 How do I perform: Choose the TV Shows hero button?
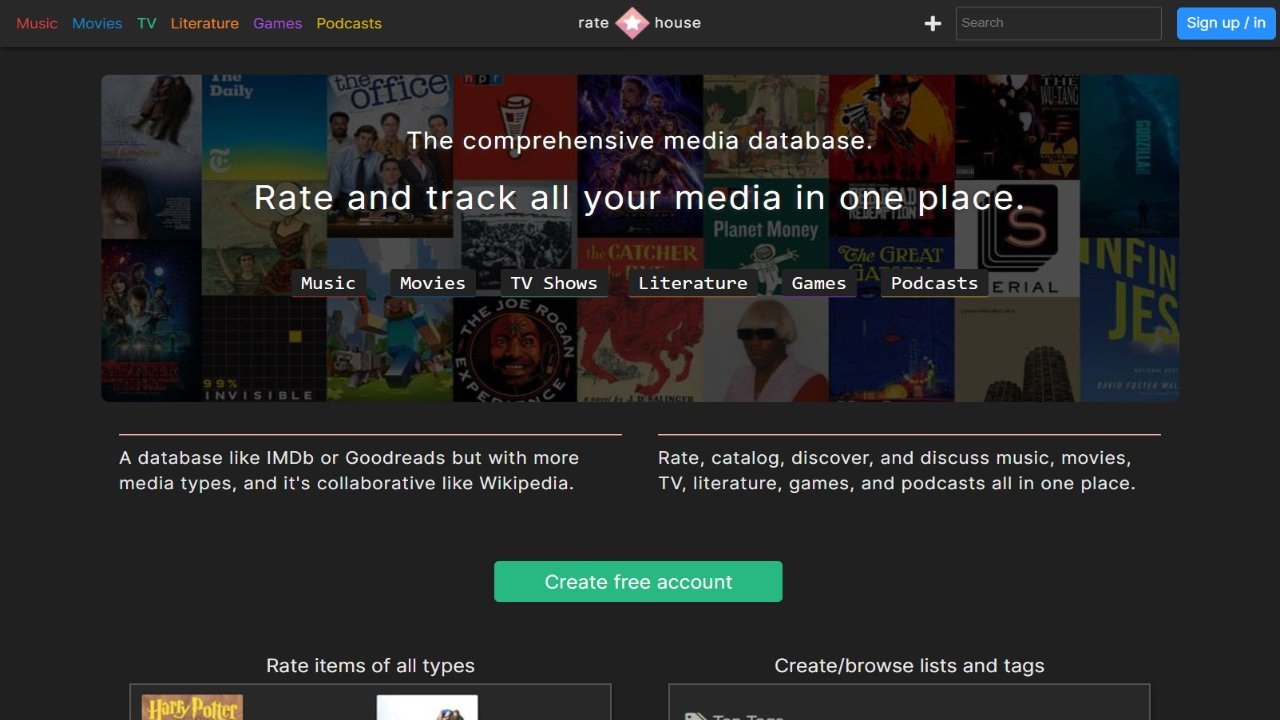click(554, 283)
